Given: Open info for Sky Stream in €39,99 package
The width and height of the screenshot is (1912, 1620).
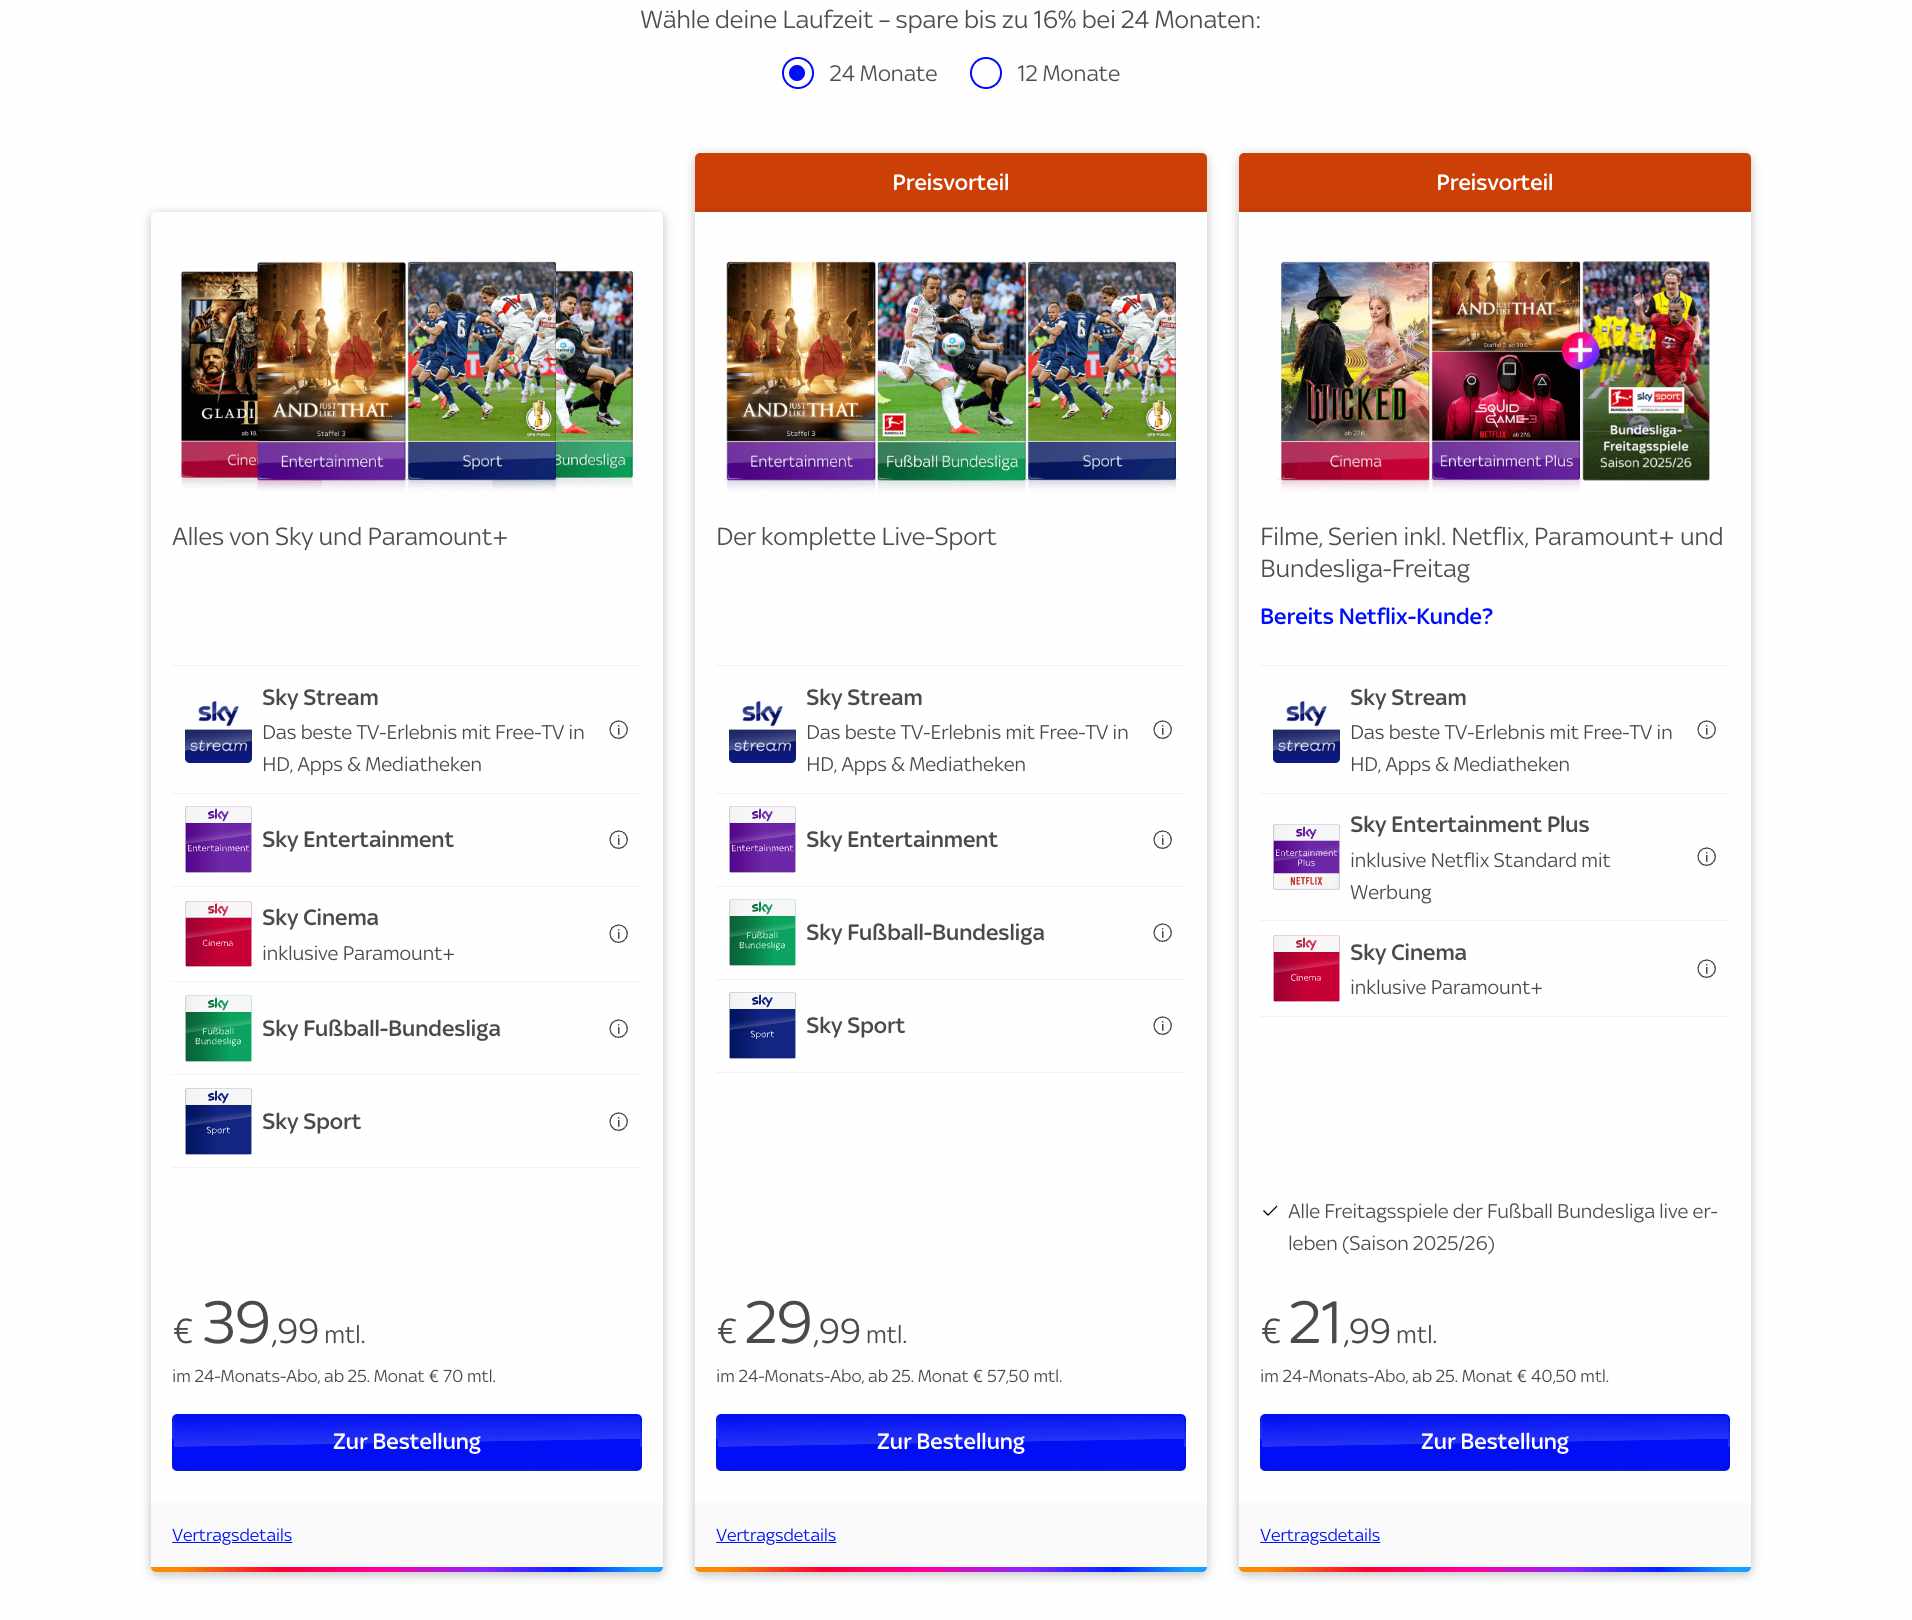Looking at the screenshot, I should pyautogui.click(x=618, y=730).
